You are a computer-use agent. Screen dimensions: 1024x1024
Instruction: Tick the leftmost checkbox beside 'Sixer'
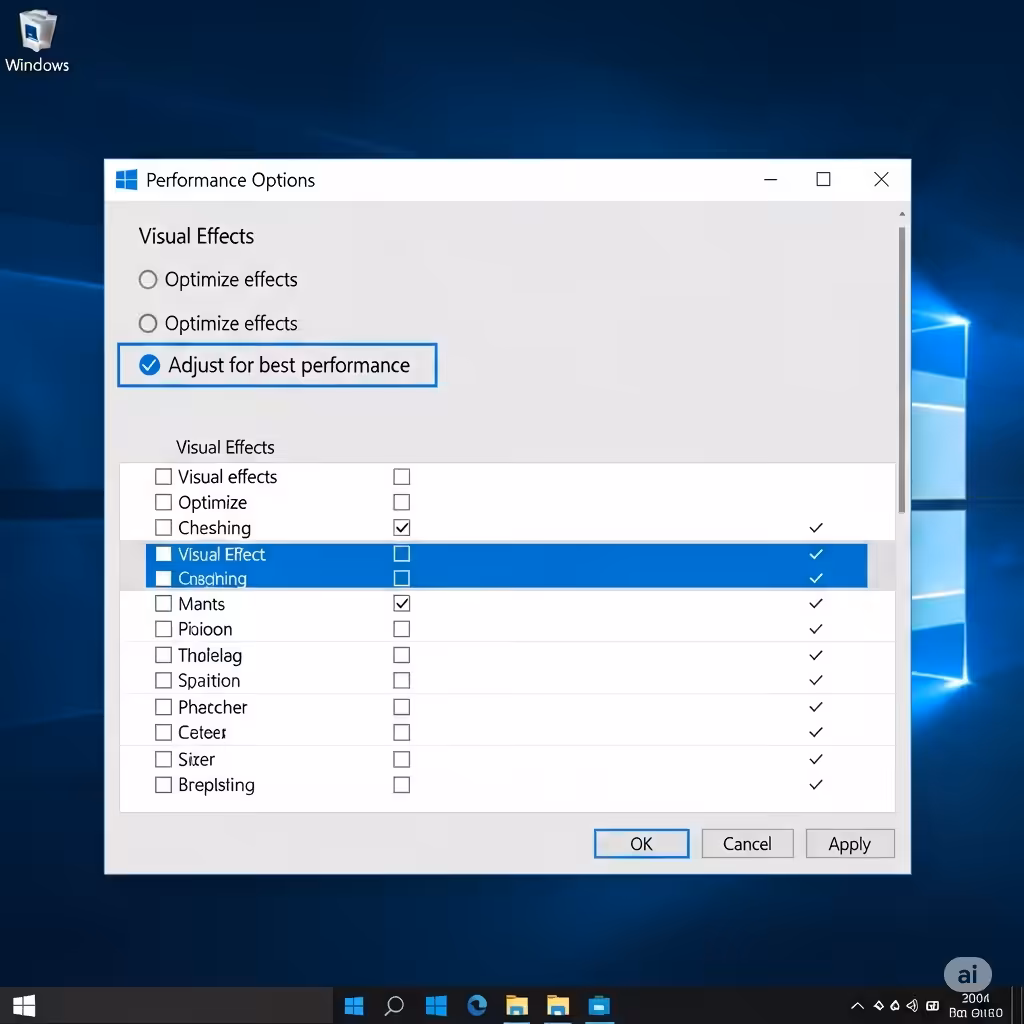click(x=163, y=760)
